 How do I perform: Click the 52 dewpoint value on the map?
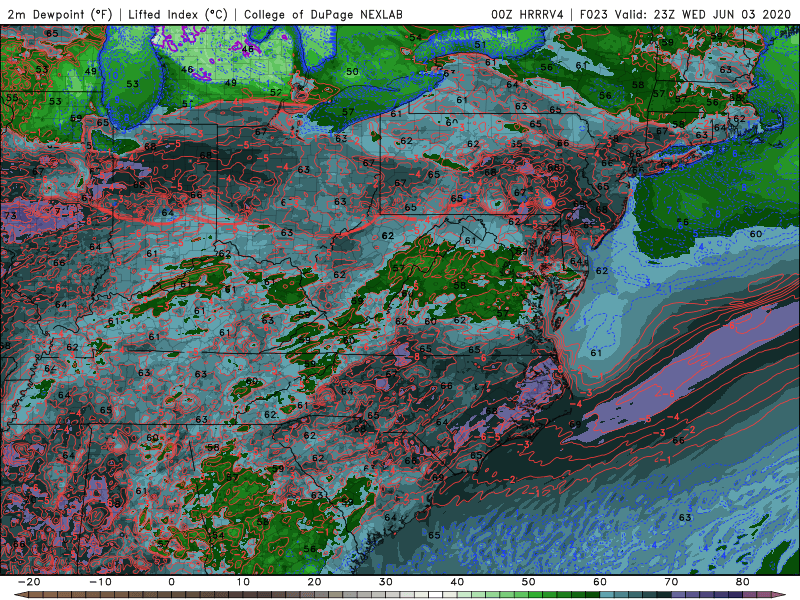[276, 92]
